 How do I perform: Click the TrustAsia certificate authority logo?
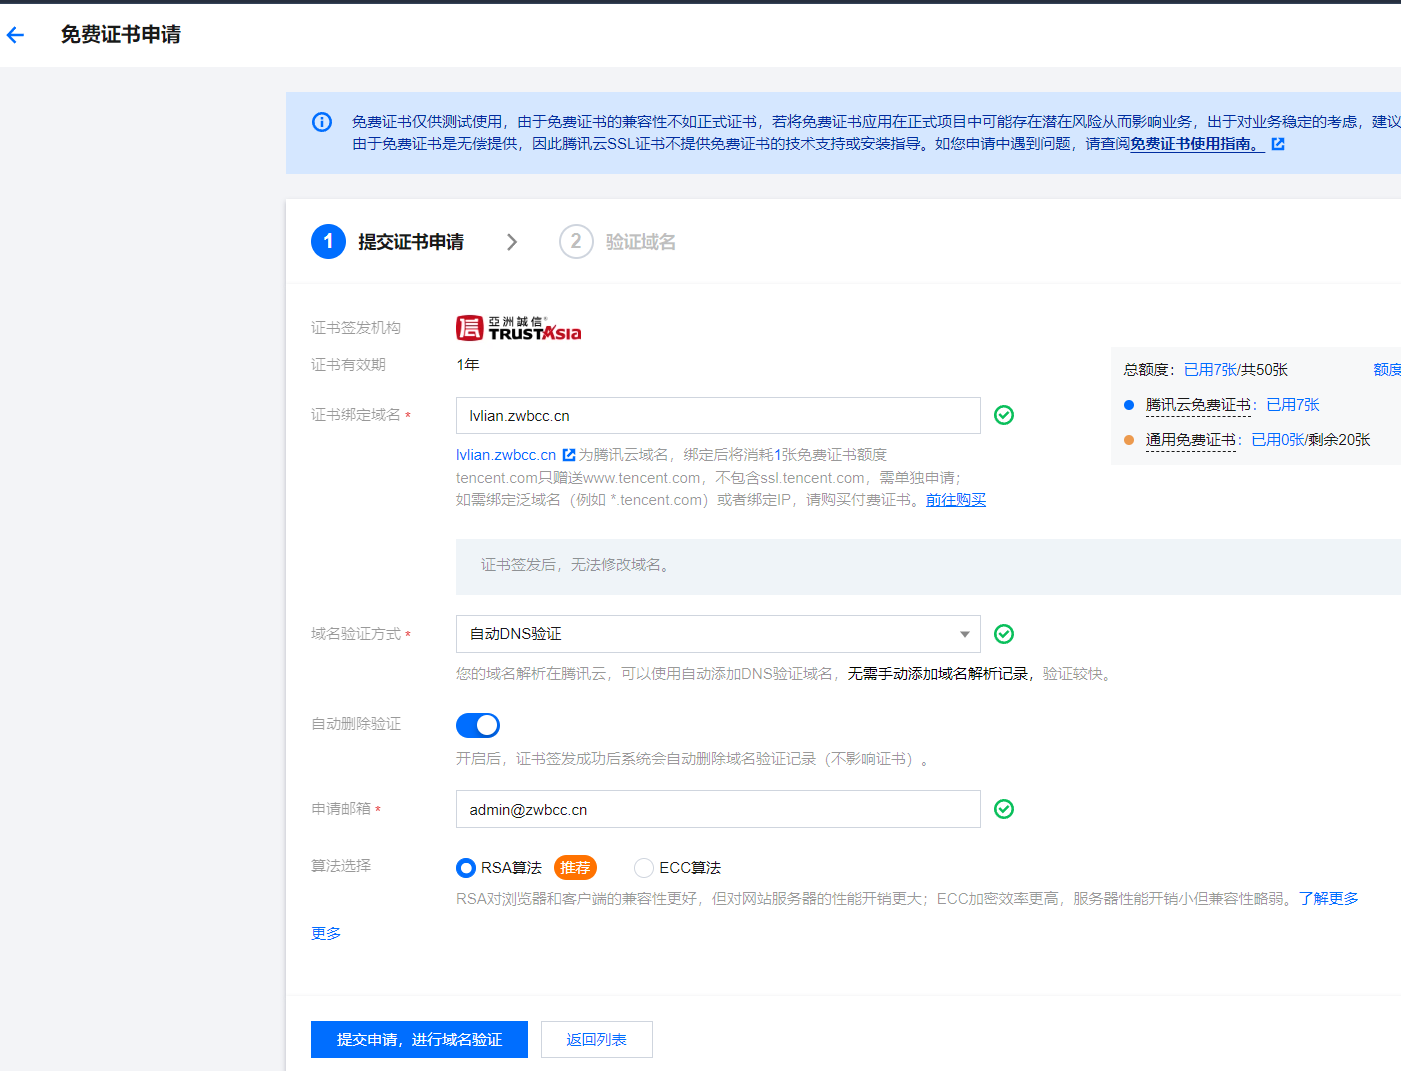pos(518,328)
